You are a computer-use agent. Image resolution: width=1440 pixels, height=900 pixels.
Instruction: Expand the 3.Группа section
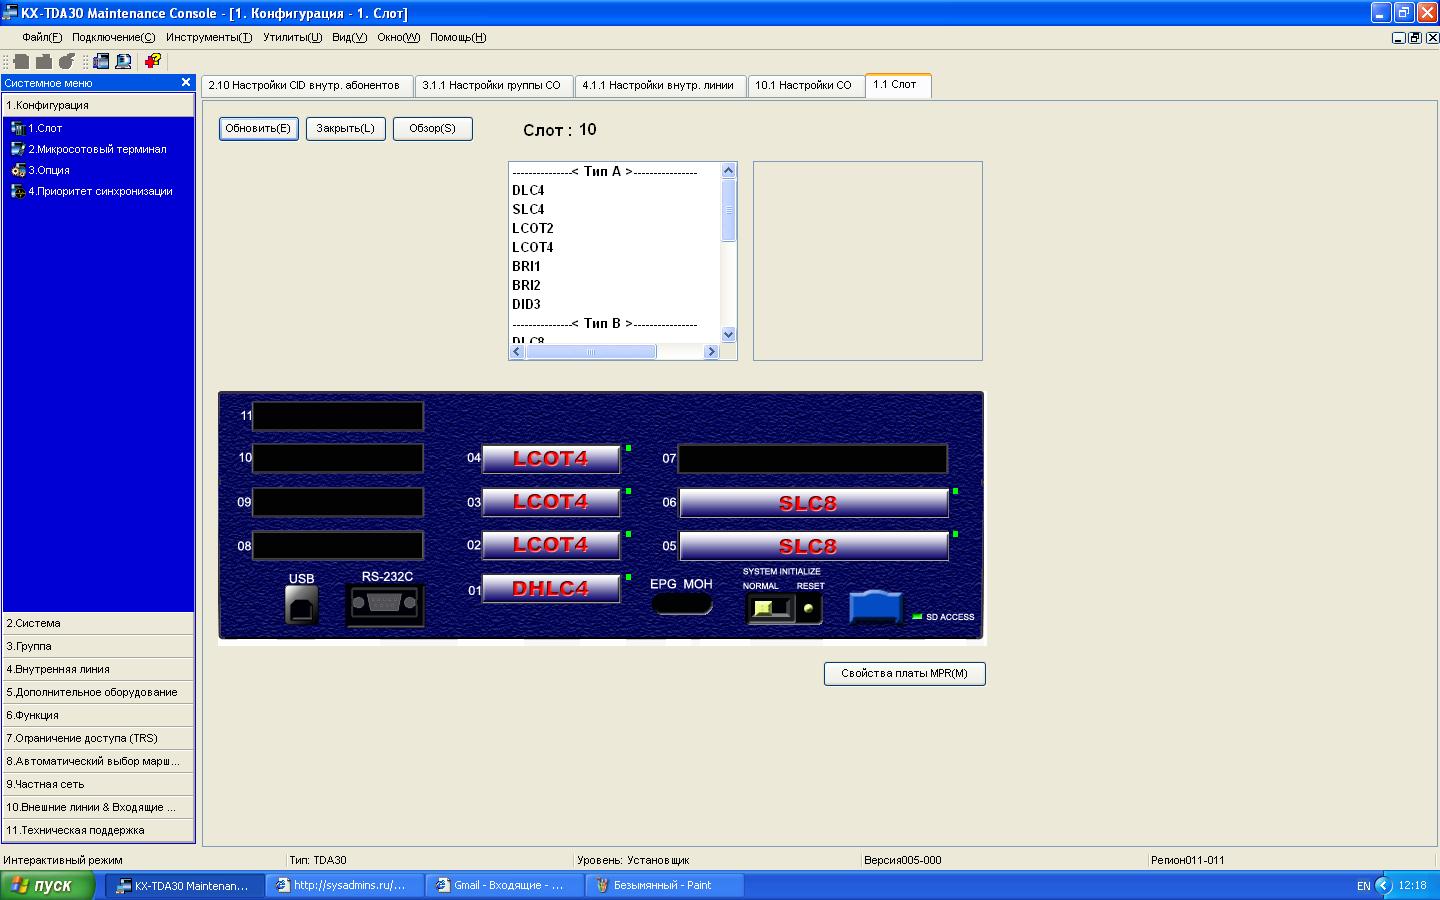(x=98, y=646)
